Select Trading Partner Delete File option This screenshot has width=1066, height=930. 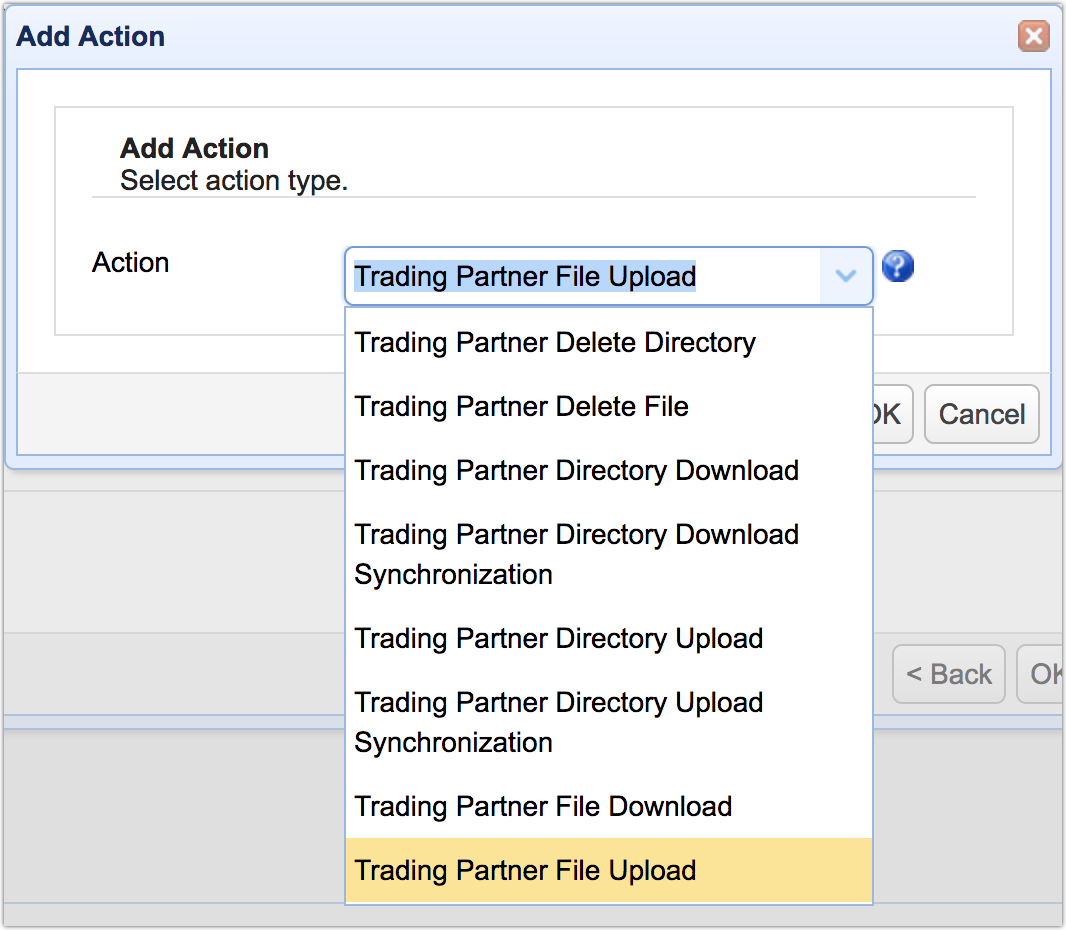[x=609, y=407]
